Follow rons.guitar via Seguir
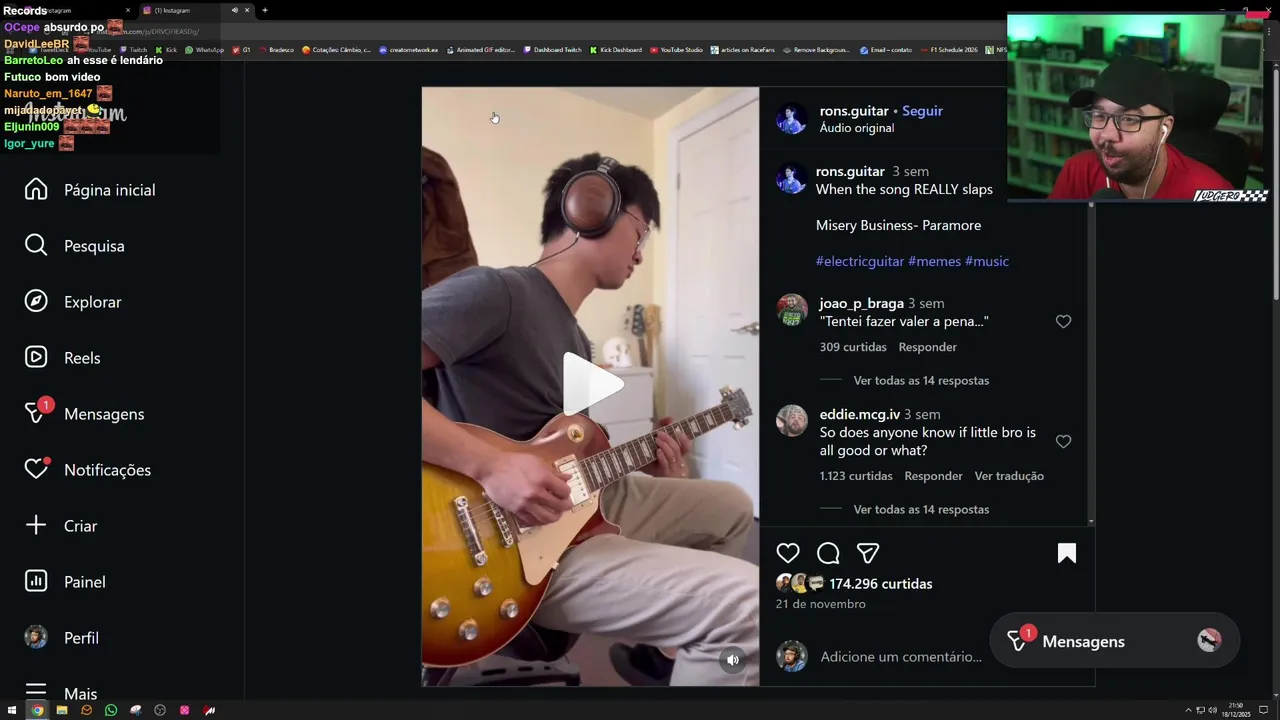 pyautogui.click(x=922, y=111)
